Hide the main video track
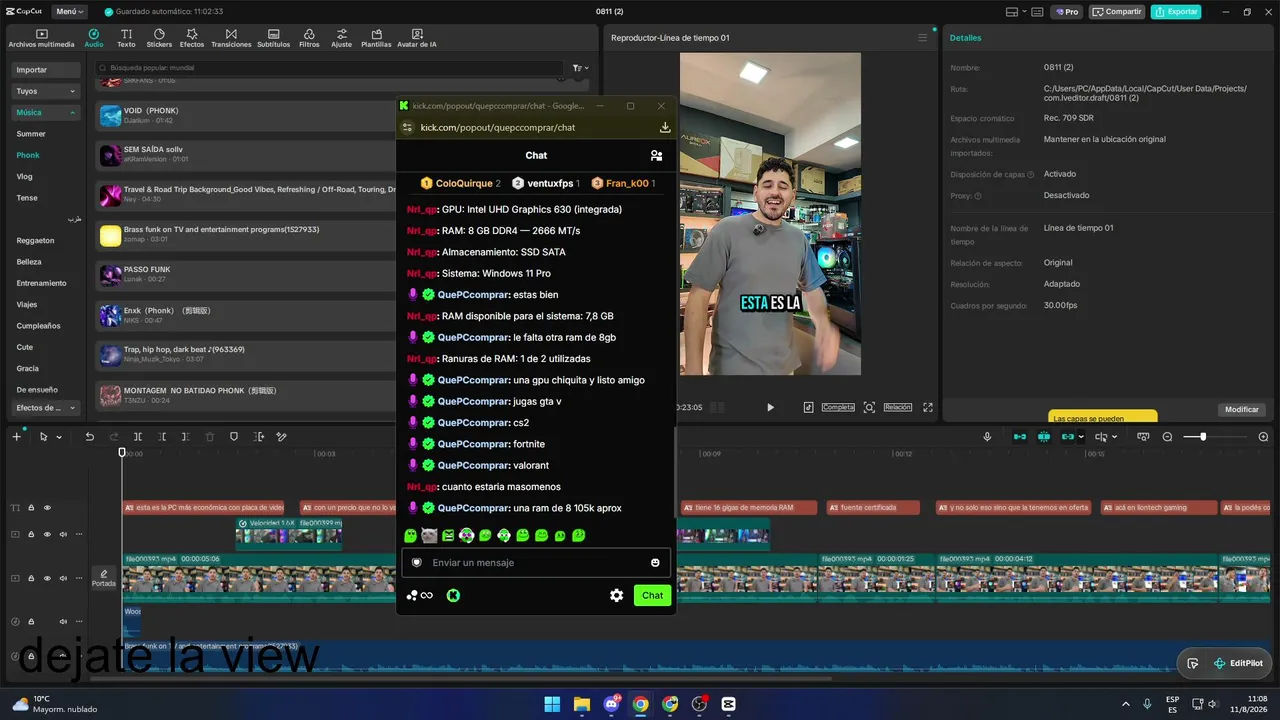The width and height of the screenshot is (1280, 720). click(47, 578)
